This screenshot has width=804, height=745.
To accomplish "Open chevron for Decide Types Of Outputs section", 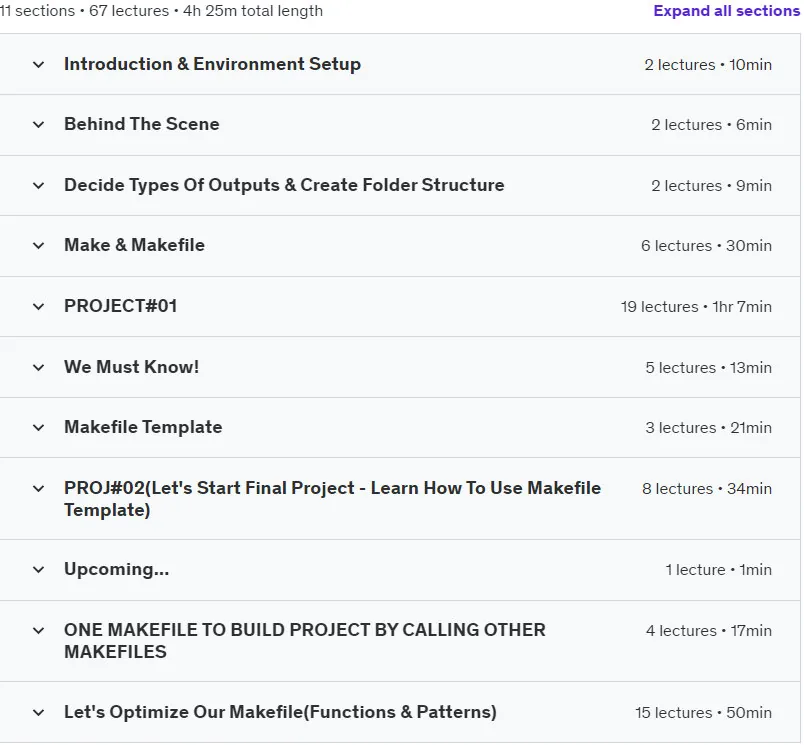I will [x=38, y=186].
